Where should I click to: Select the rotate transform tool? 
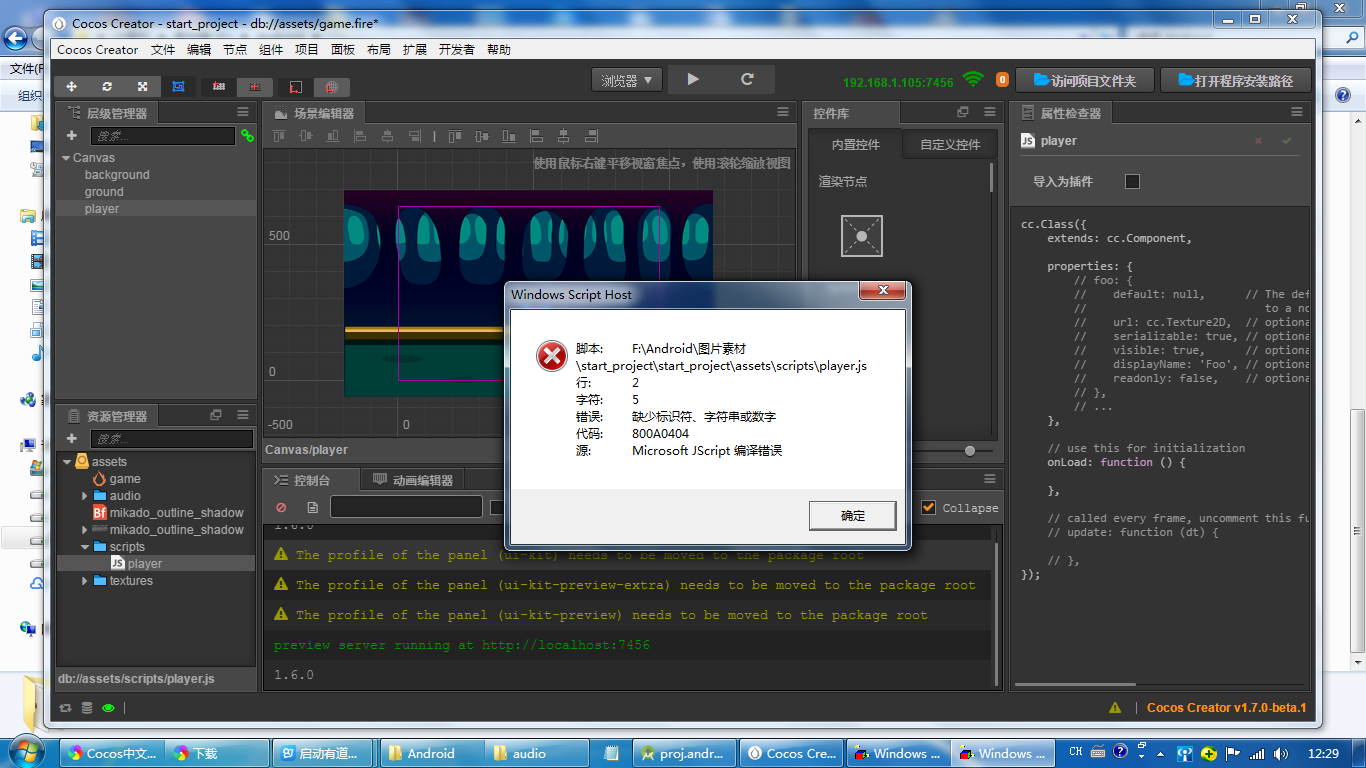pos(107,87)
